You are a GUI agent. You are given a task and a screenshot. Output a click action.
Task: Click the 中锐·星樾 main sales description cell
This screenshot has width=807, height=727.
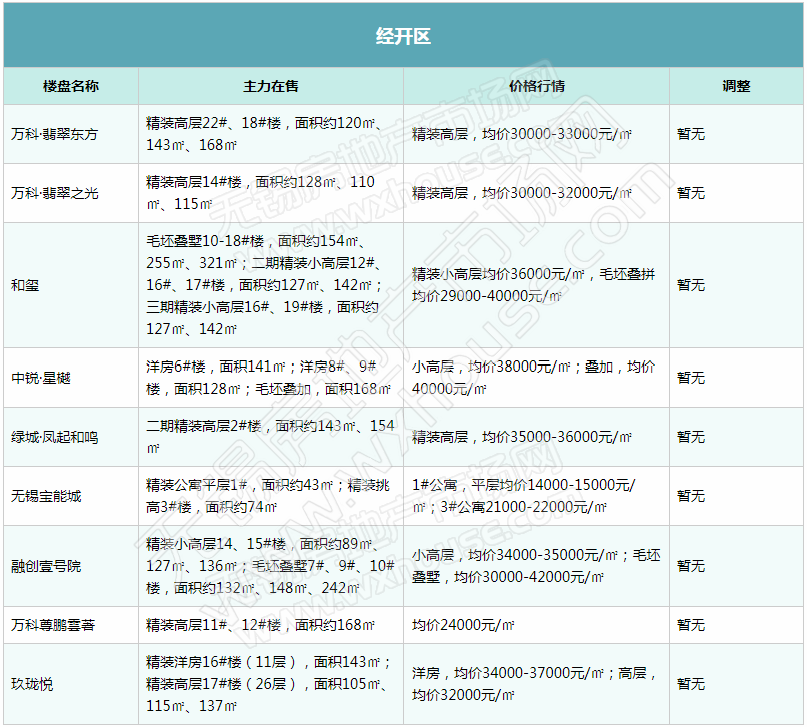[270, 378]
